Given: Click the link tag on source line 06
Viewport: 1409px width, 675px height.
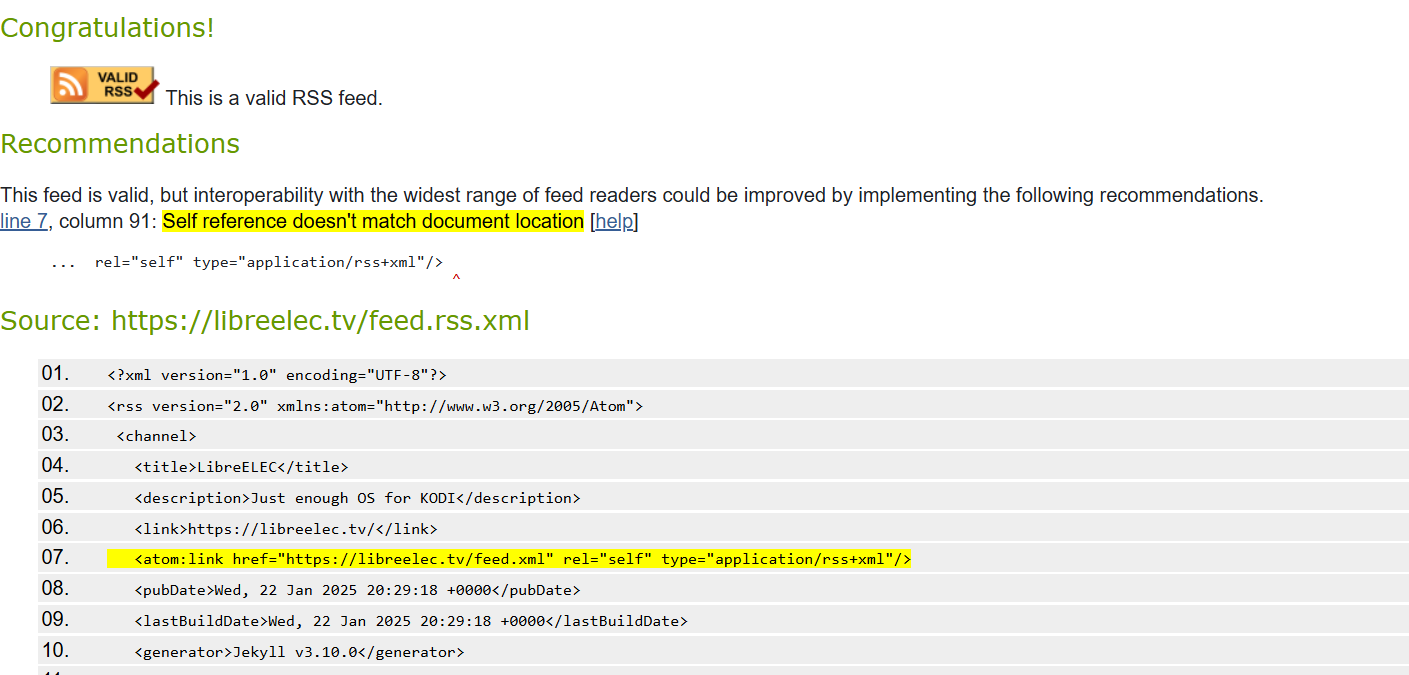Looking at the screenshot, I should pyautogui.click(x=286, y=529).
